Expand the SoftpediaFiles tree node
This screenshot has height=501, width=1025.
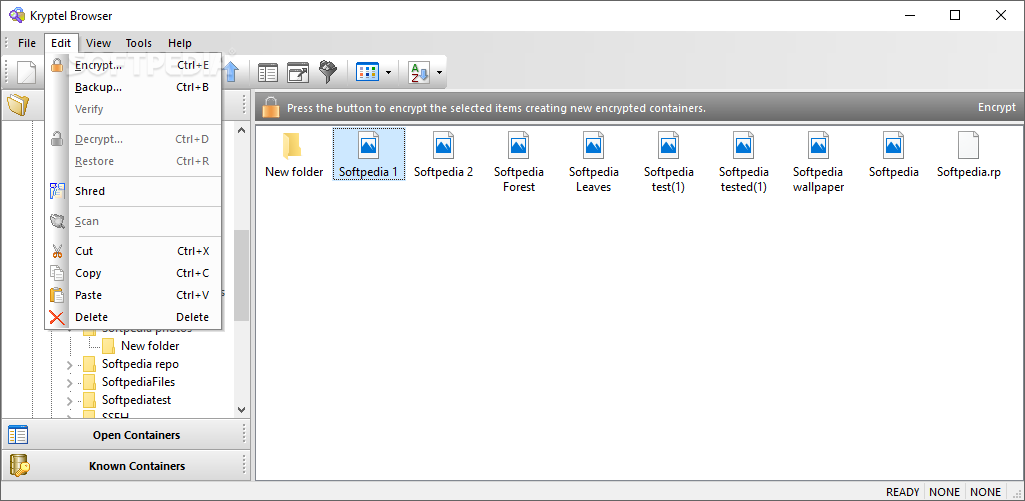pos(70,383)
